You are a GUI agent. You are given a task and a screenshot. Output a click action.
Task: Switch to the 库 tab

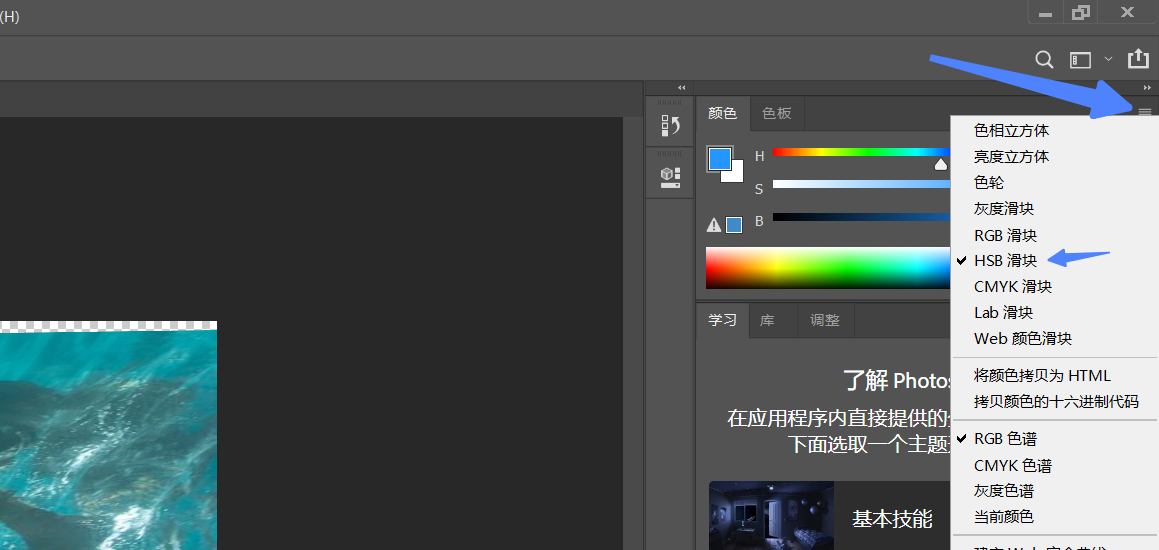[x=767, y=320]
